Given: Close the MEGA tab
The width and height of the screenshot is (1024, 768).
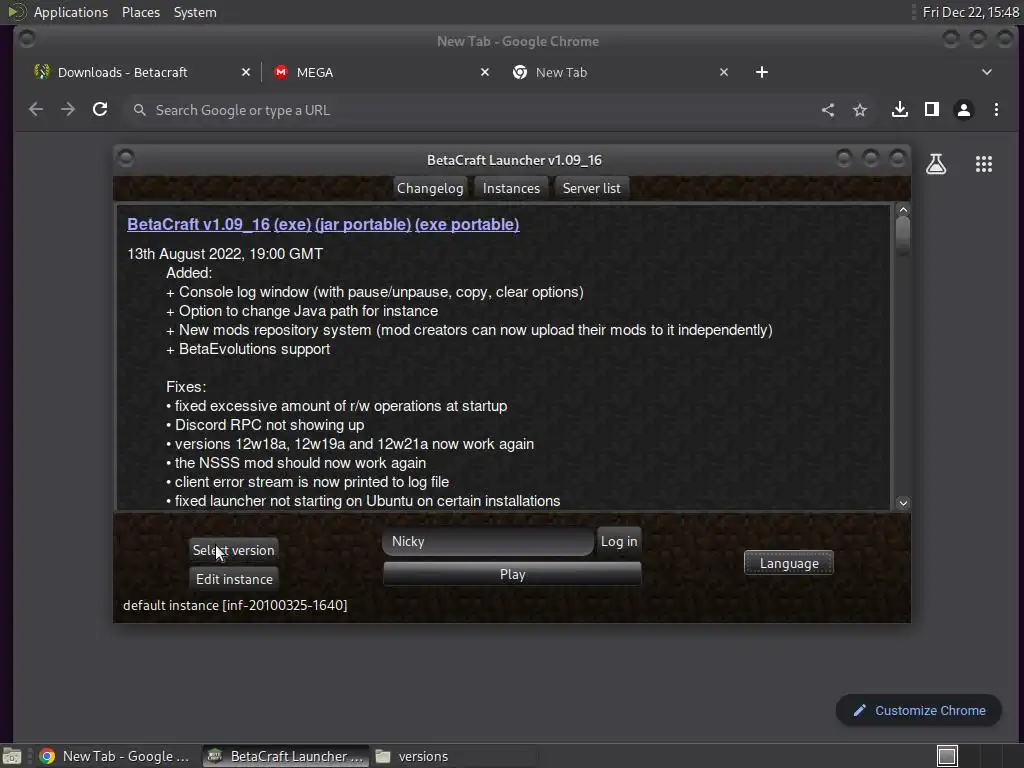Looking at the screenshot, I should [485, 72].
